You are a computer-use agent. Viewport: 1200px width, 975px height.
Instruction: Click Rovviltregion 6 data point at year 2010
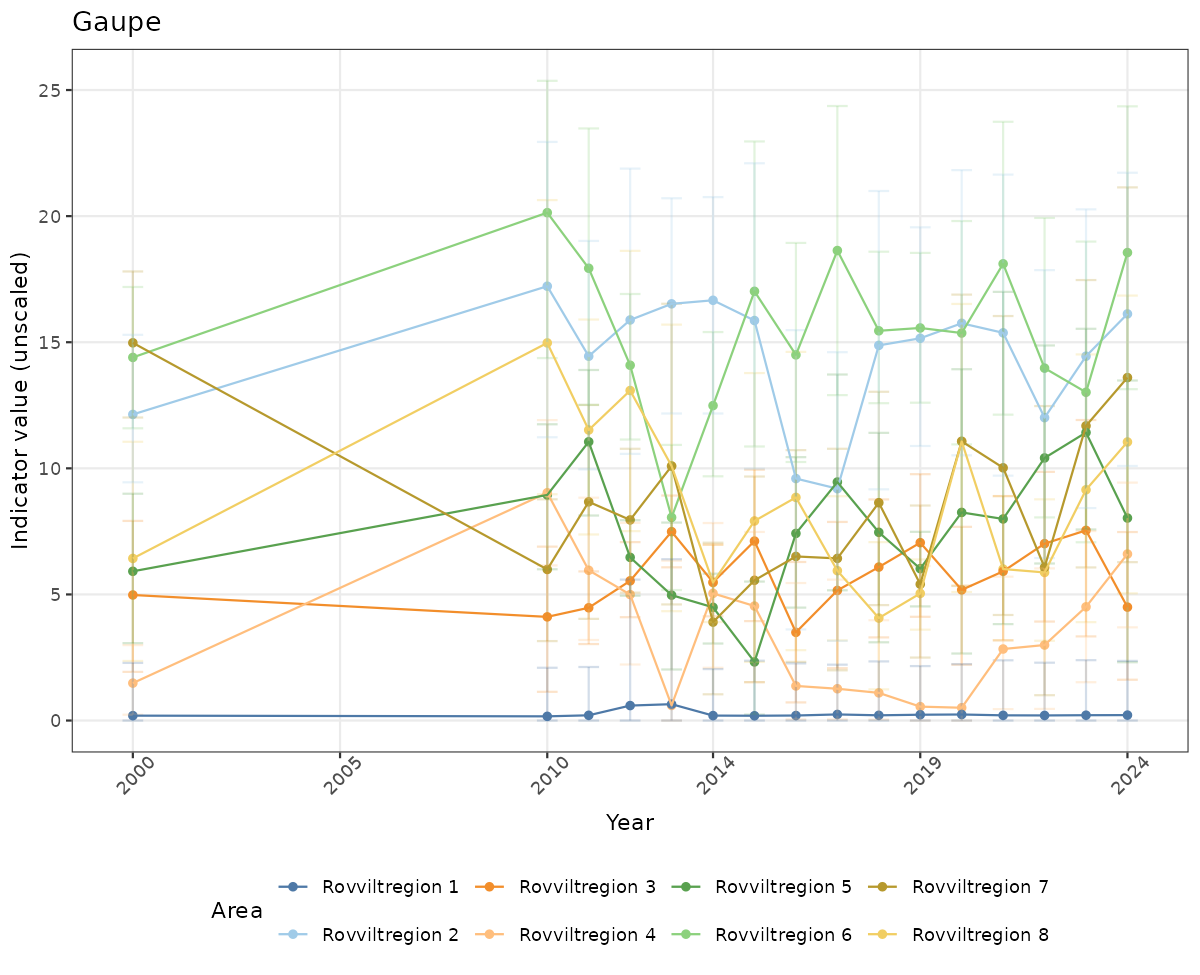click(547, 212)
